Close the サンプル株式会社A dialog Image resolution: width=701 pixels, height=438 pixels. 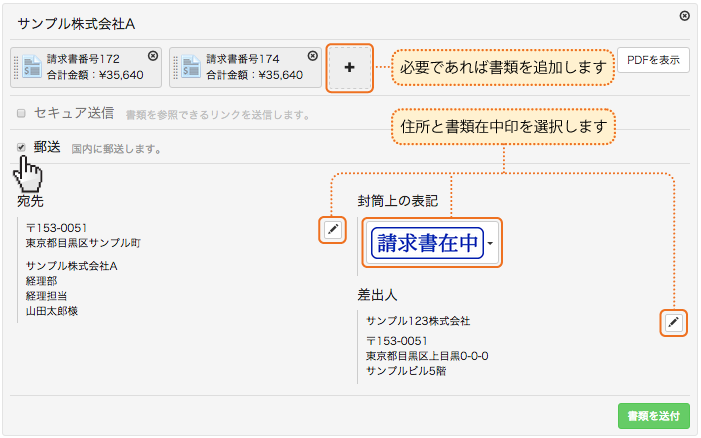pos(684,16)
